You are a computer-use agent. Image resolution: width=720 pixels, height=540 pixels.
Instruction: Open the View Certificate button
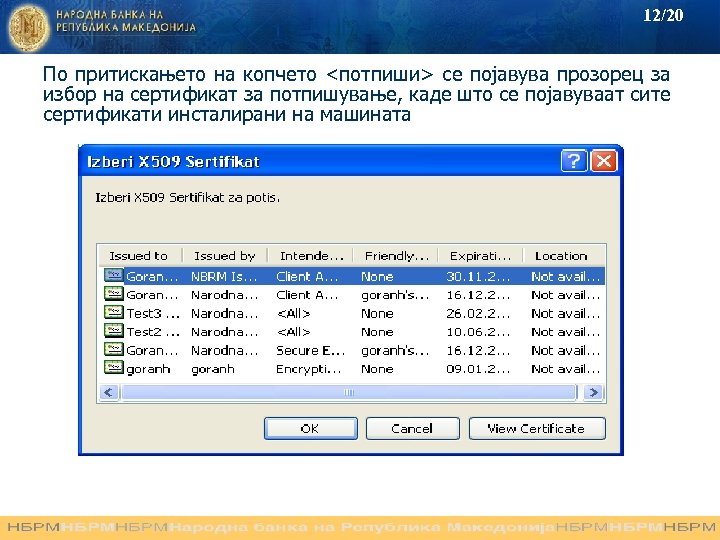(x=537, y=428)
